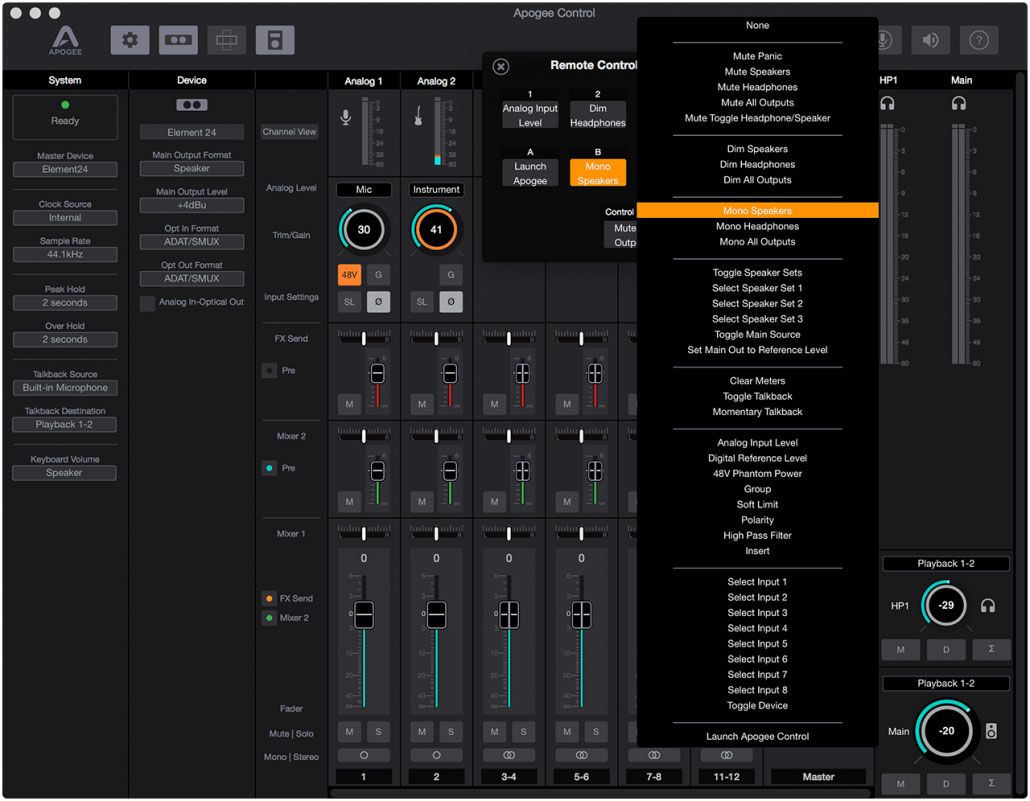Click the headphone icon under Main header
Screen dimensions: 1030x801
pyautogui.click(x=959, y=103)
